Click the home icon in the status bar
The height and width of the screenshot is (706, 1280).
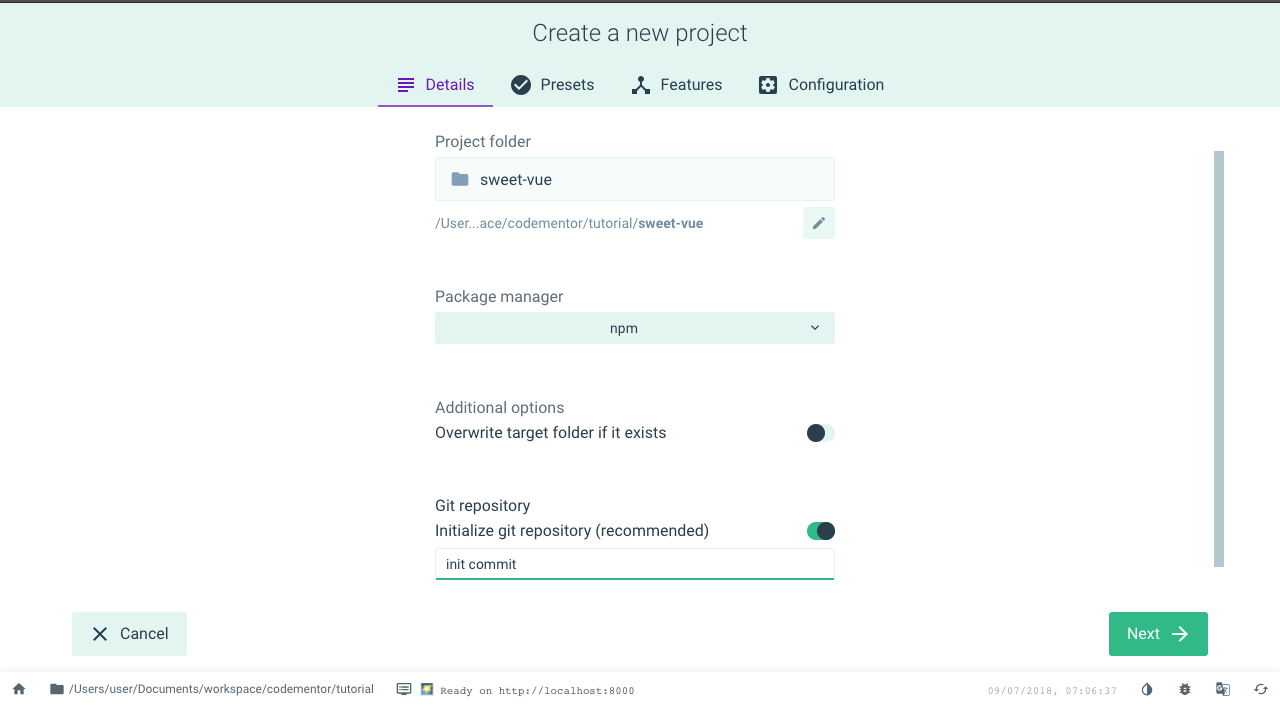coord(18,689)
